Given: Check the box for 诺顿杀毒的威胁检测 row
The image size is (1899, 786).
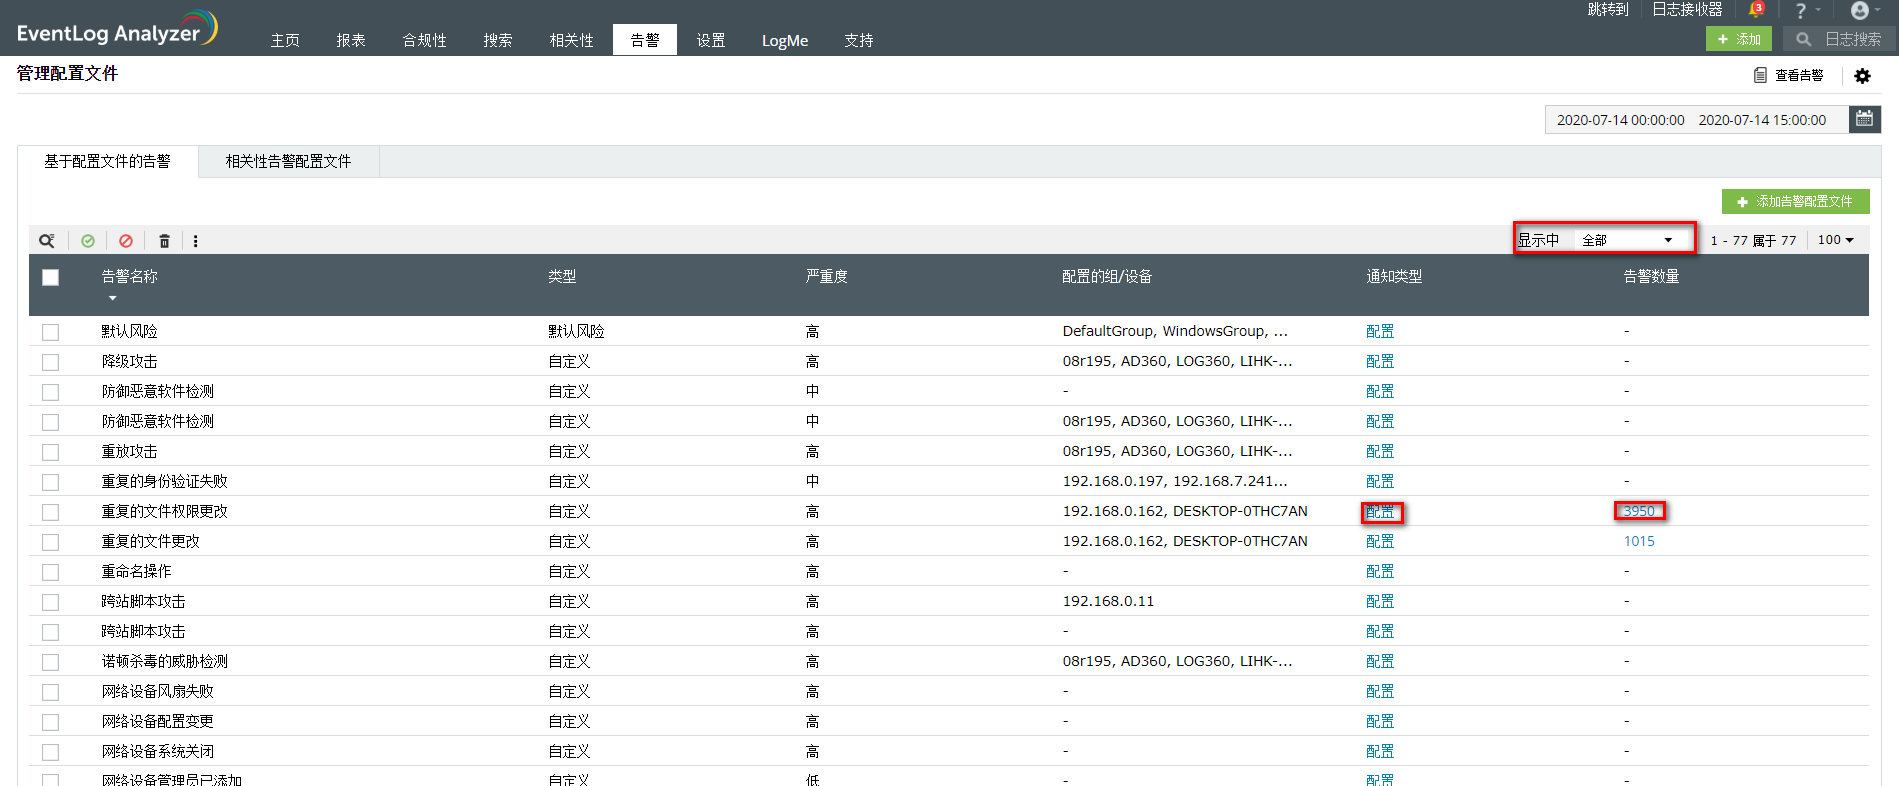Looking at the screenshot, I should pos(51,662).
